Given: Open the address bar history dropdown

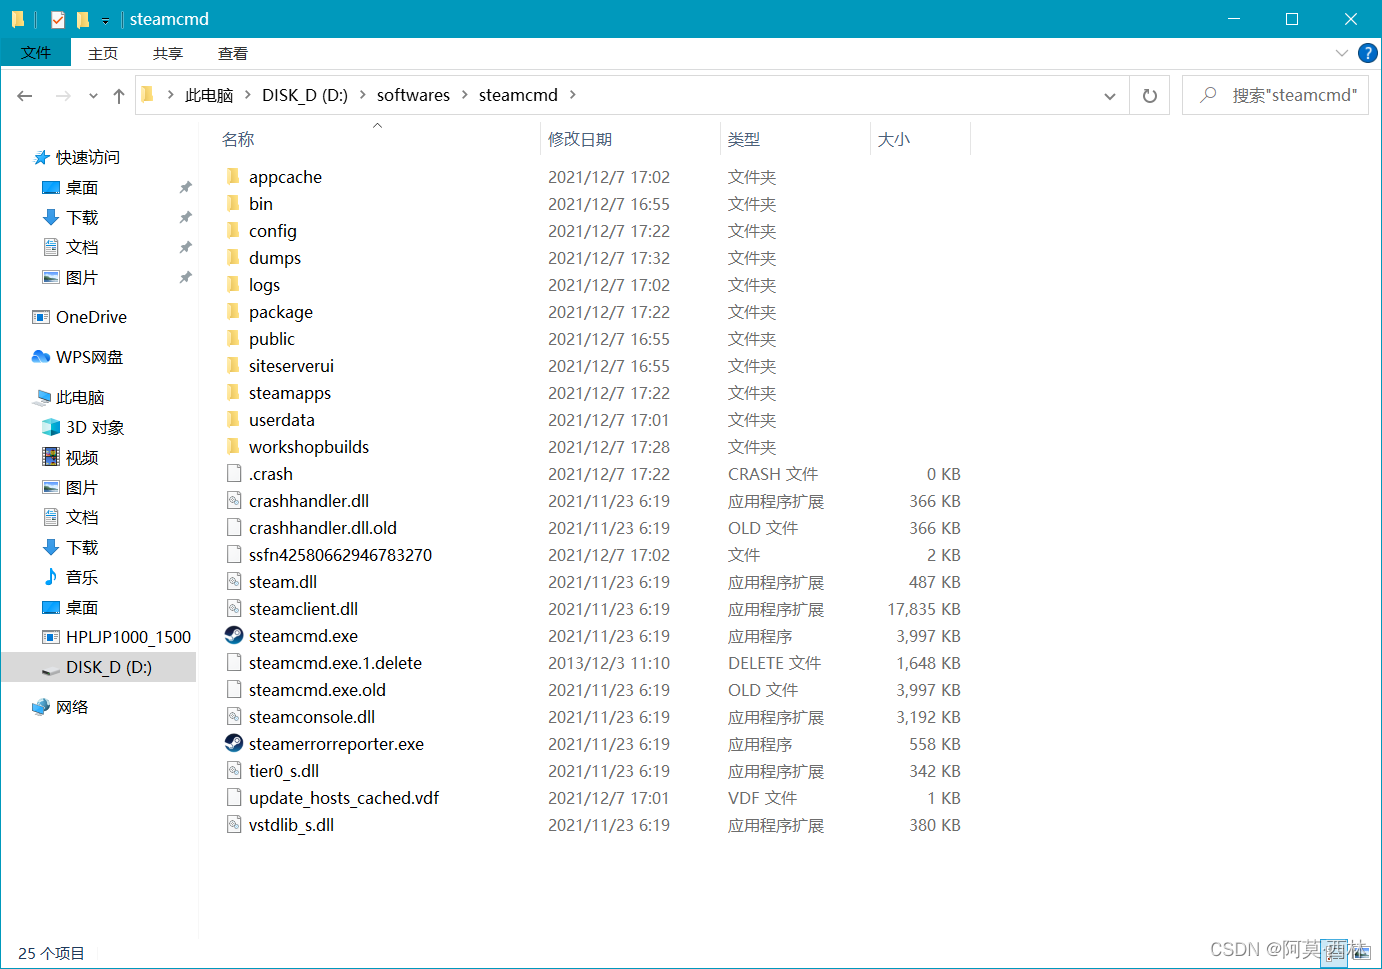Looking at the screenshot, I should [1110, 96].
